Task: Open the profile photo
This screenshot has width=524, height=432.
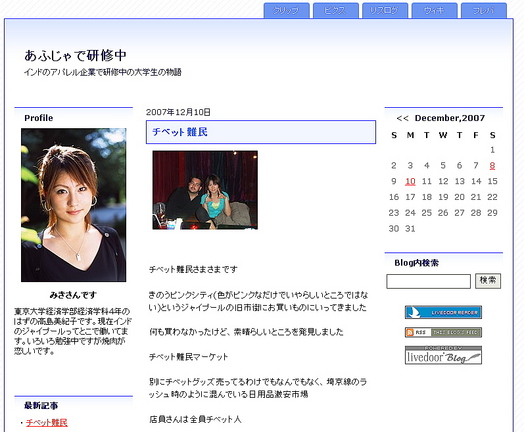Action: (74, 205)
